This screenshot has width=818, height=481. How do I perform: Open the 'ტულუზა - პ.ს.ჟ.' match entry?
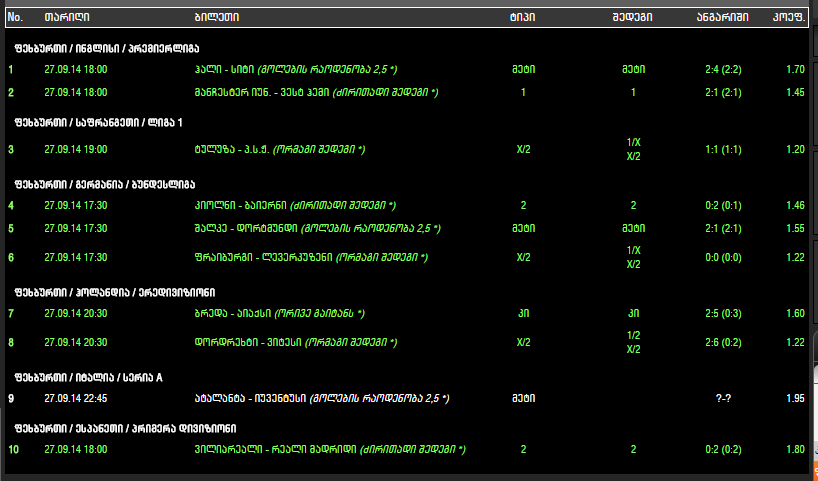click(280, 150)
